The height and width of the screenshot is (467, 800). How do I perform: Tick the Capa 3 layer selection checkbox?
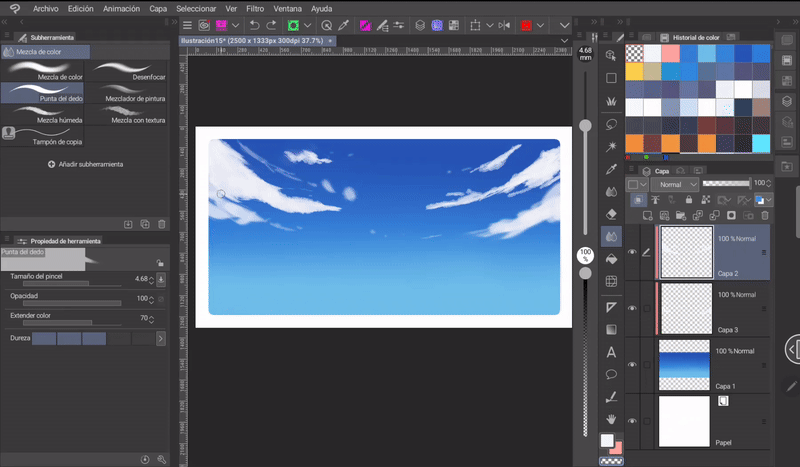[646, 308]
